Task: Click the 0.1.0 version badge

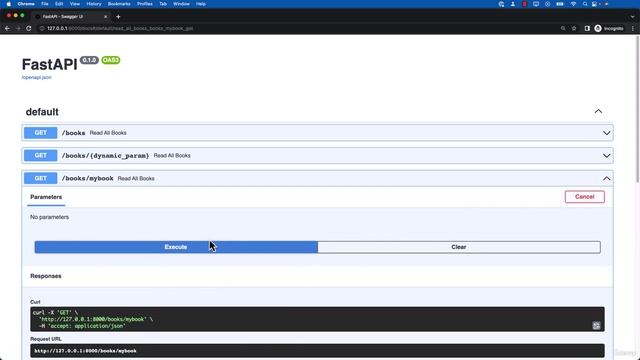Action: (89, 60)
